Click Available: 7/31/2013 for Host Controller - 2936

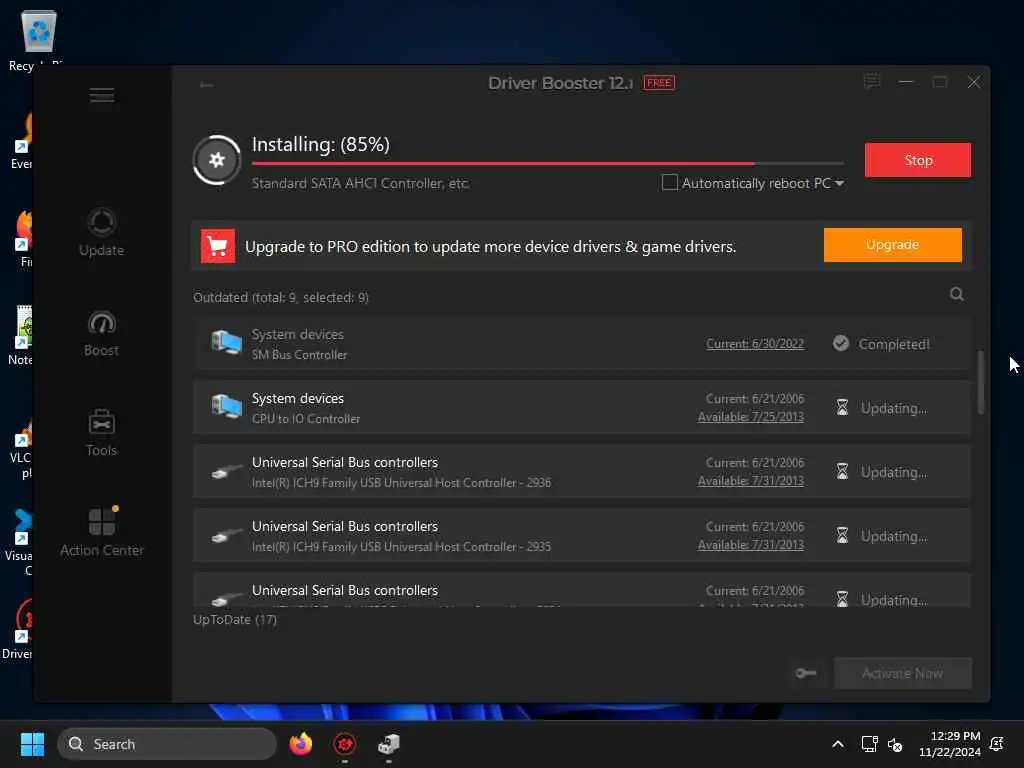tap(750, 481)
